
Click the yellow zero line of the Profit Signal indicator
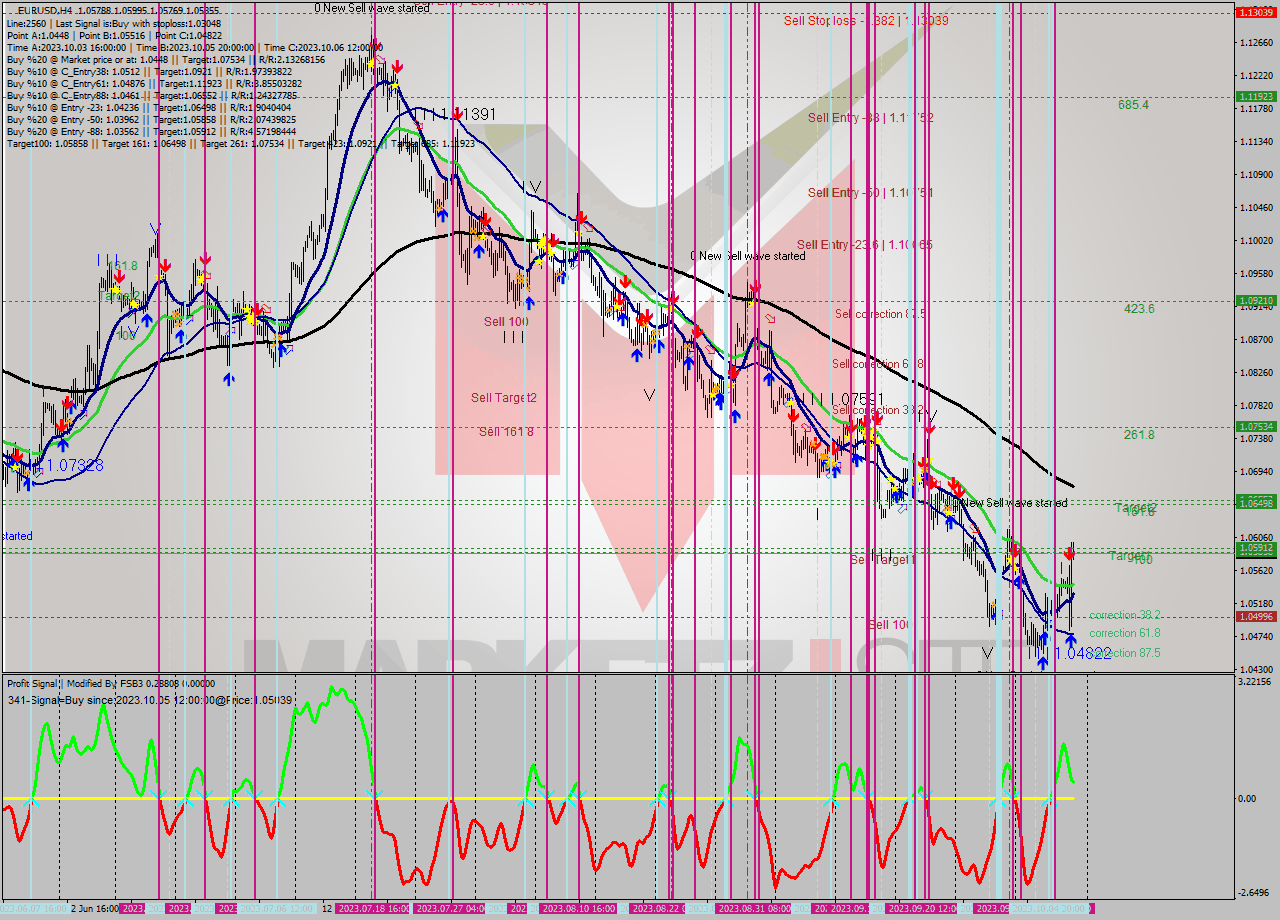(500, 800)
